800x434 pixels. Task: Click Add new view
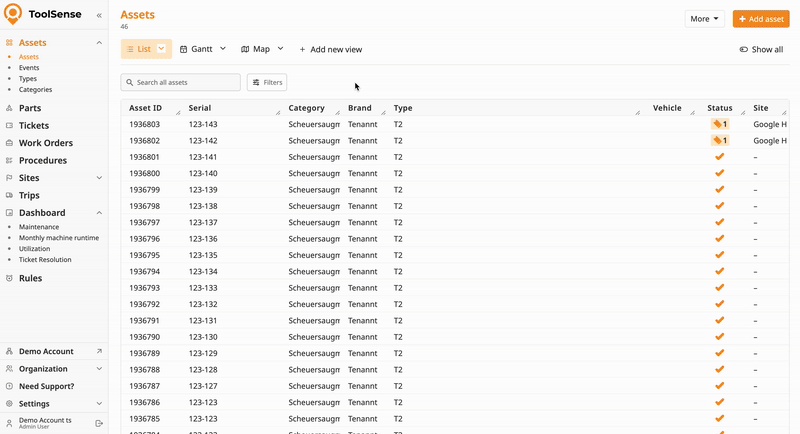click(x=331, y=49)
